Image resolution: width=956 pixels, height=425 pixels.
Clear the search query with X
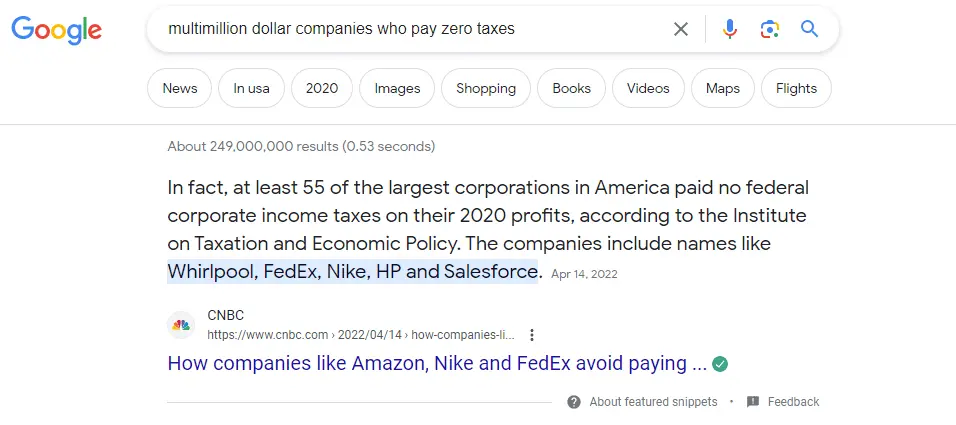681,29
